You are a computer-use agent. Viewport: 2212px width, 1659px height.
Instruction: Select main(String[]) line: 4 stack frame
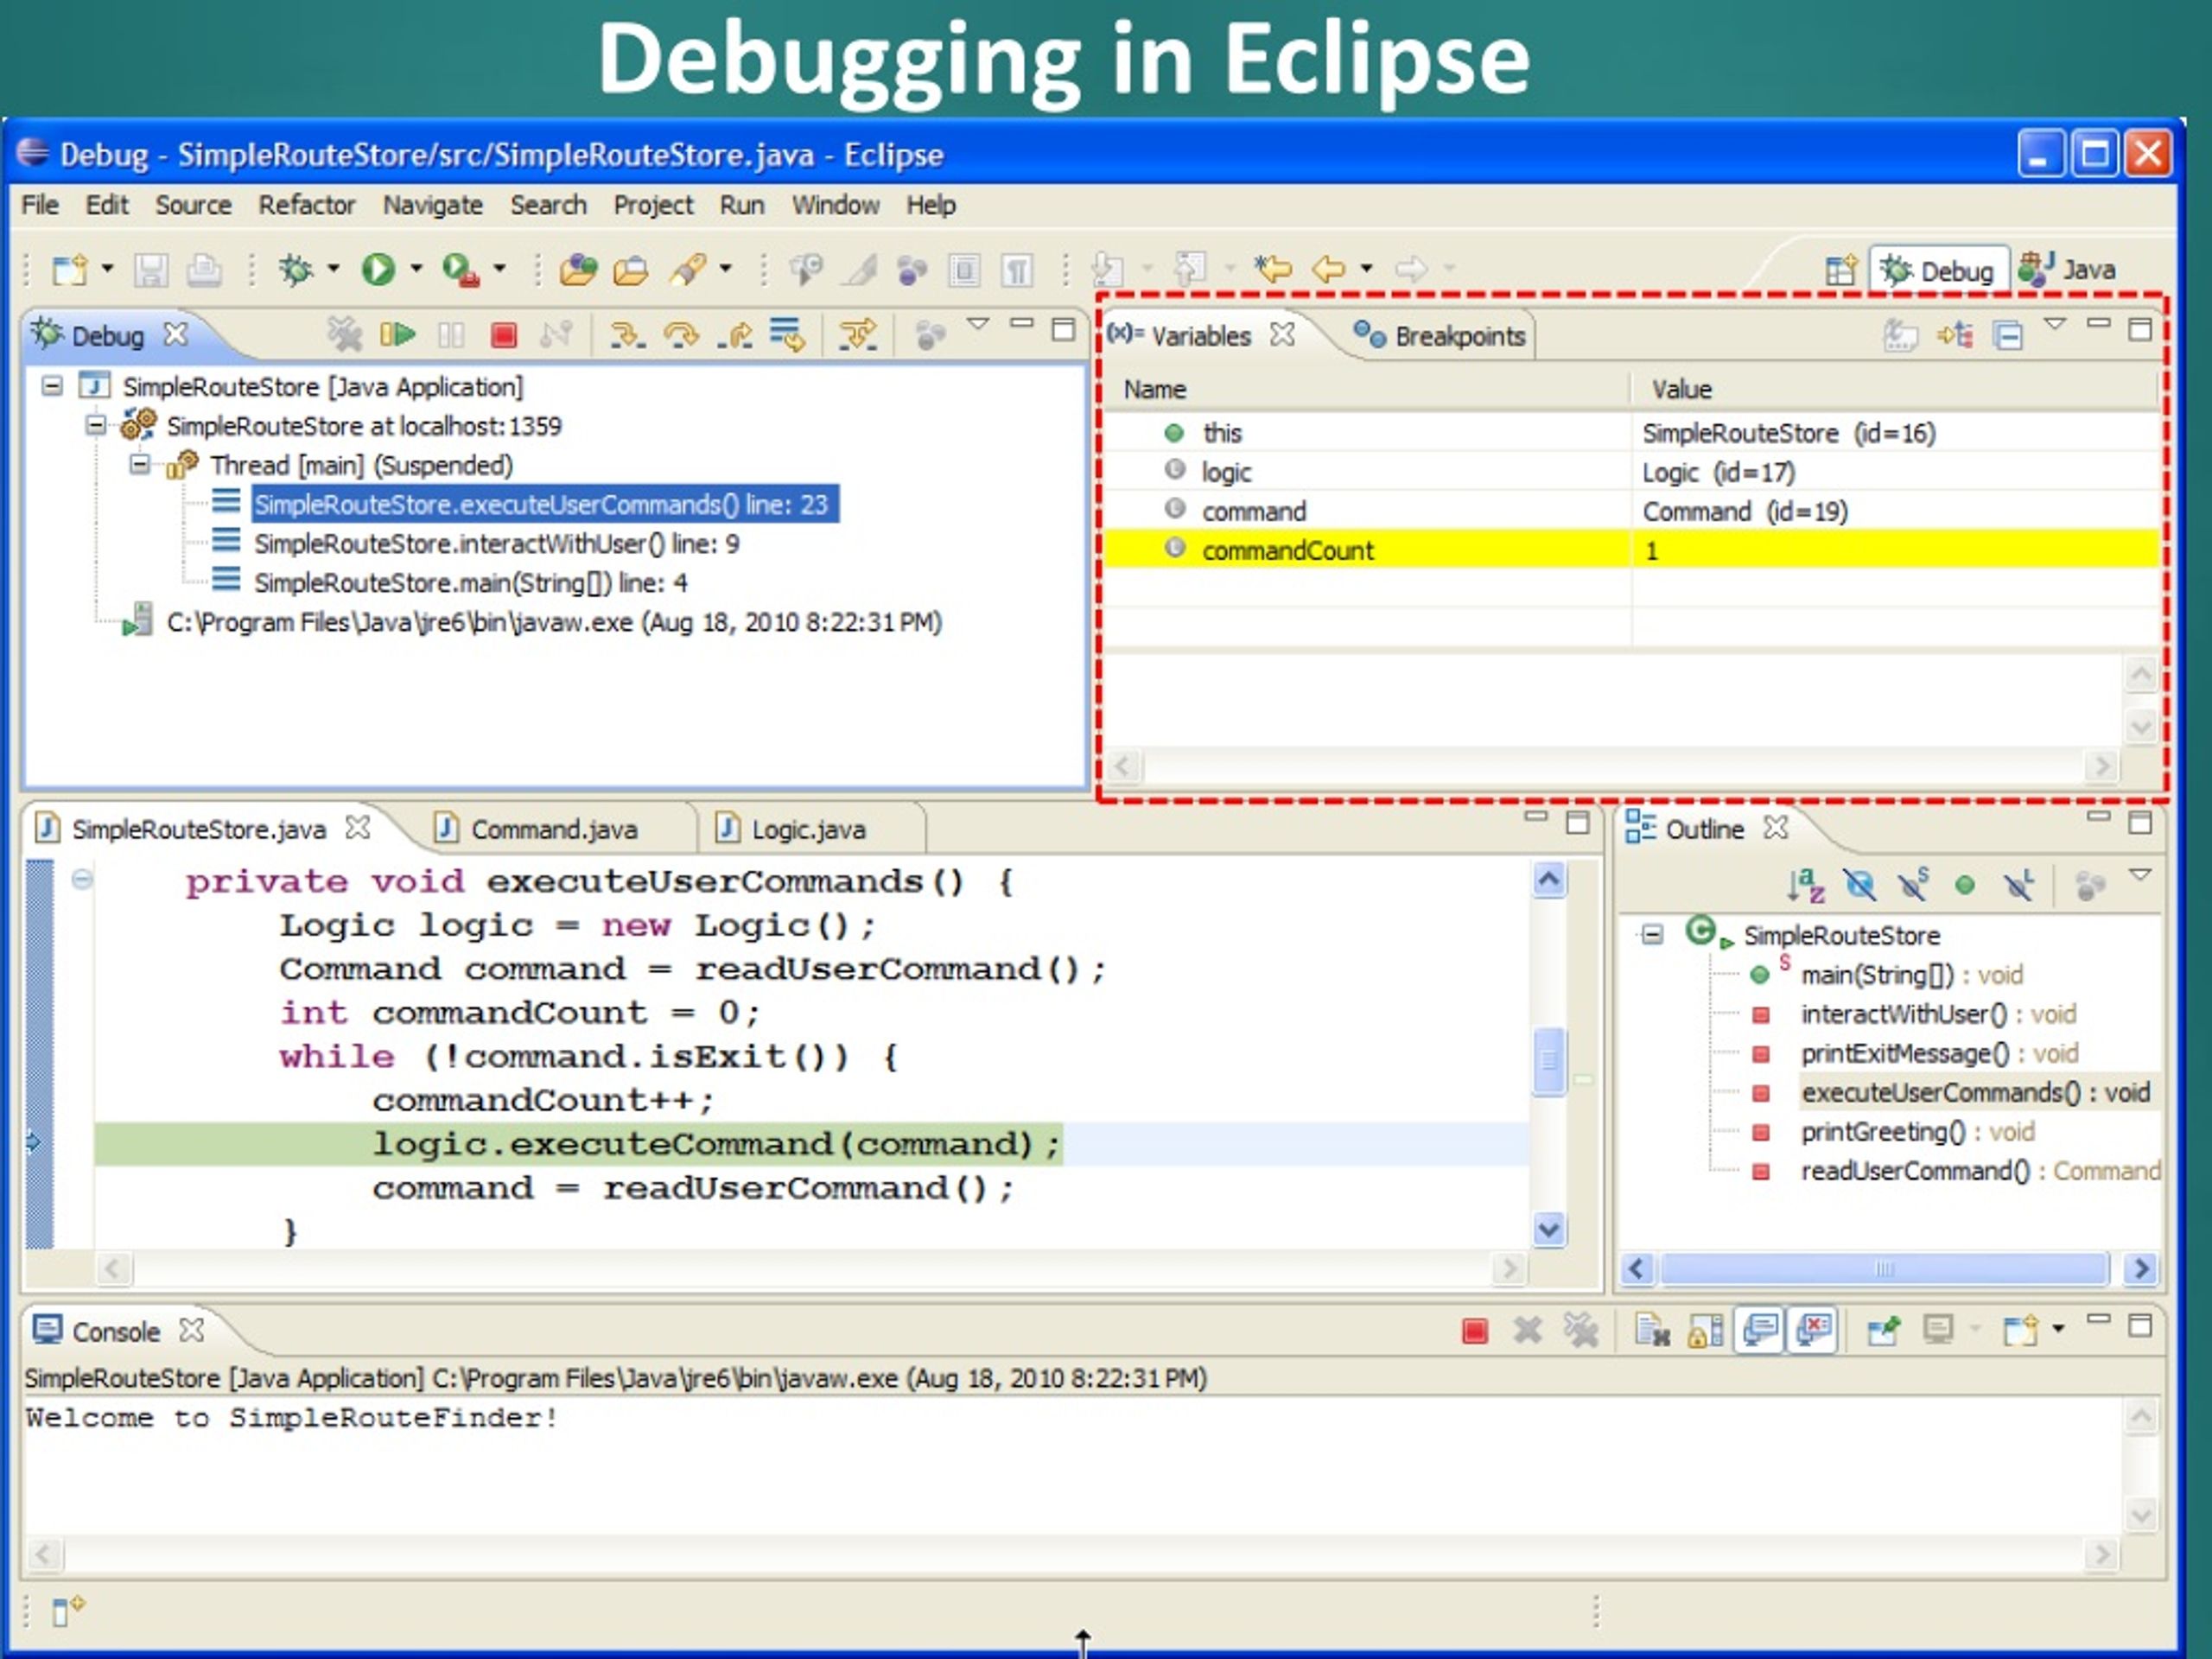coord(470,583)
